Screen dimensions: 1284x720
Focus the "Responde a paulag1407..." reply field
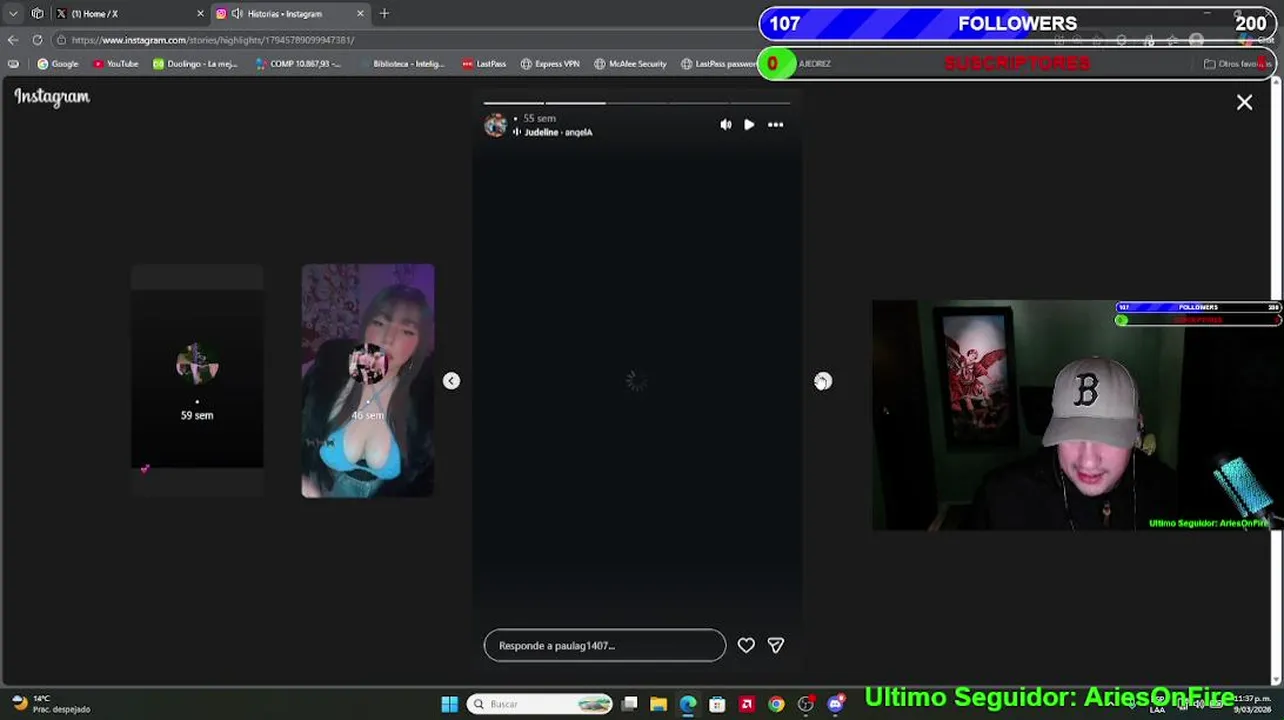click(x=605, y=645)
